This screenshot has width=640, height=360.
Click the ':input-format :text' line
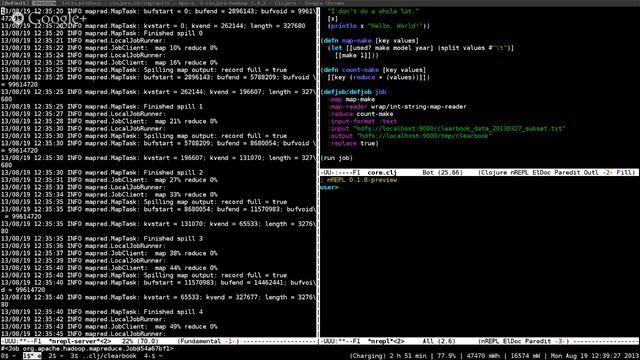[362, 121]
